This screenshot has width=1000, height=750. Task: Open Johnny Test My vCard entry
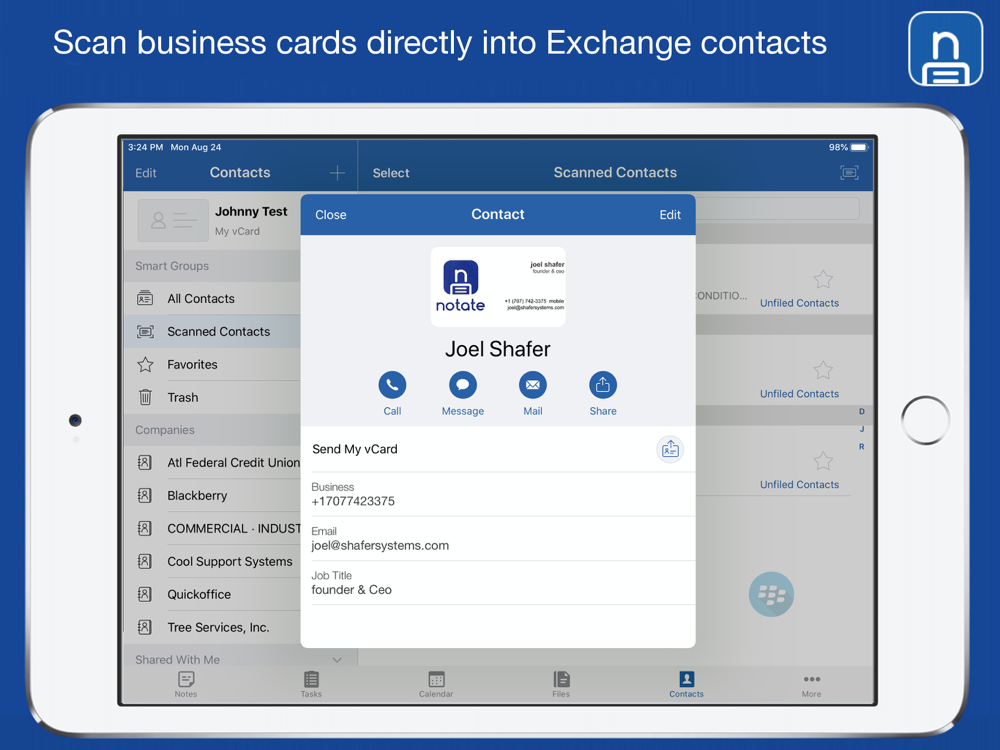click(213, 221)
